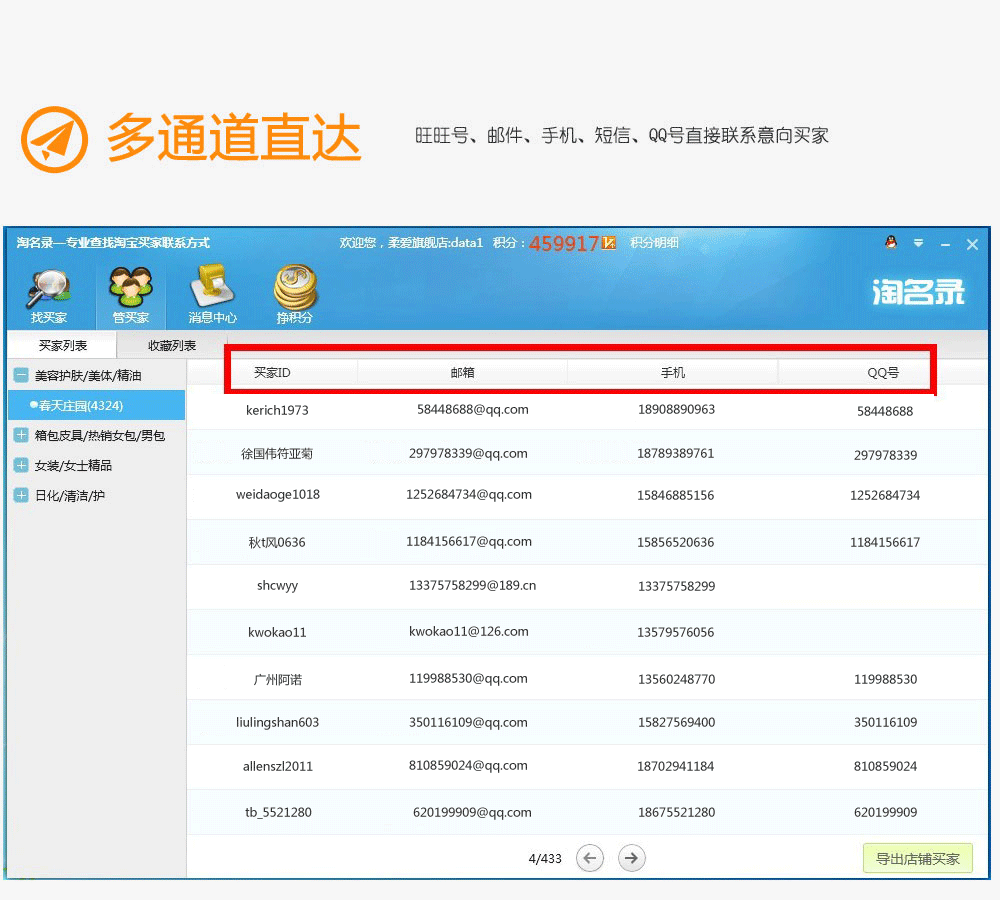Expand the 箱包皮具/热销女包/男包 category
The height and width of the screenshot is (900, 1000).
[21, 436]
